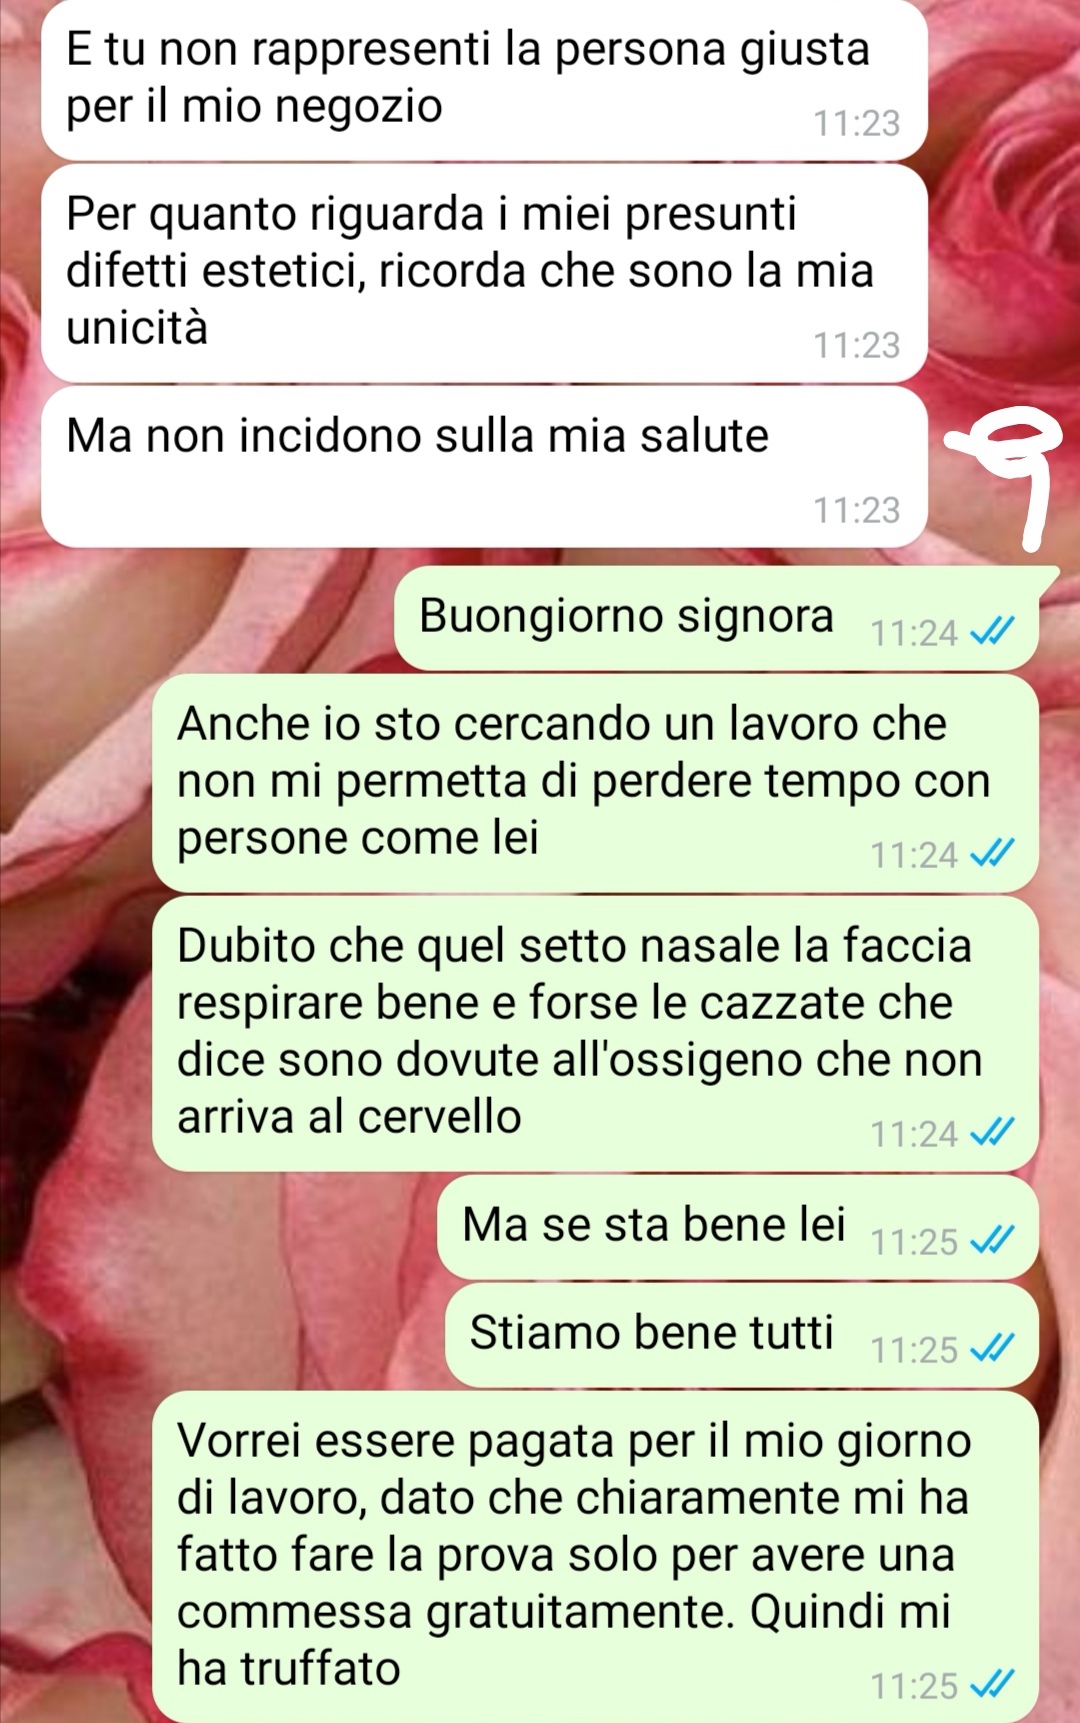This screenshot has width=1080, height=1723.
Task: Select the "Stiamo bene tutti" message text
Action: pos(652,1333)
